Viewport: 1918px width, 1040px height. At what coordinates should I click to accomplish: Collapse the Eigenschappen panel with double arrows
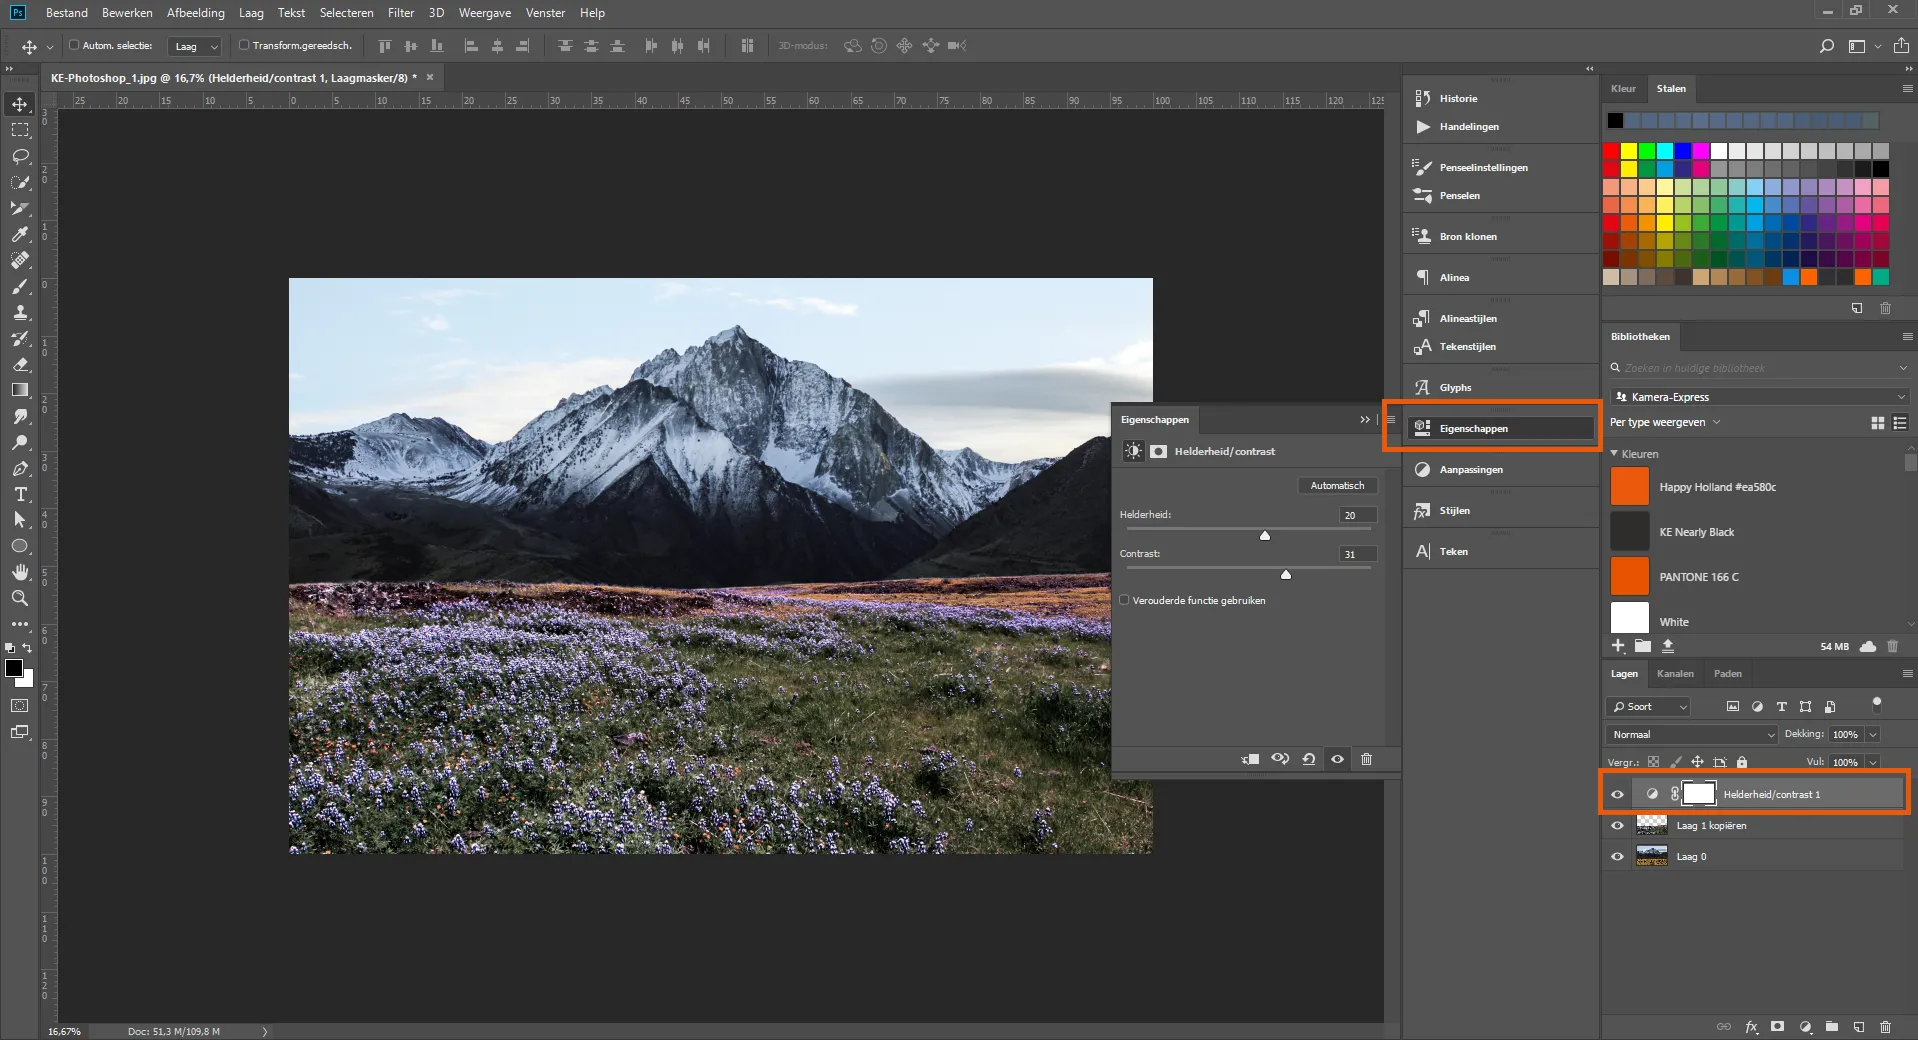click(1364, 420)
